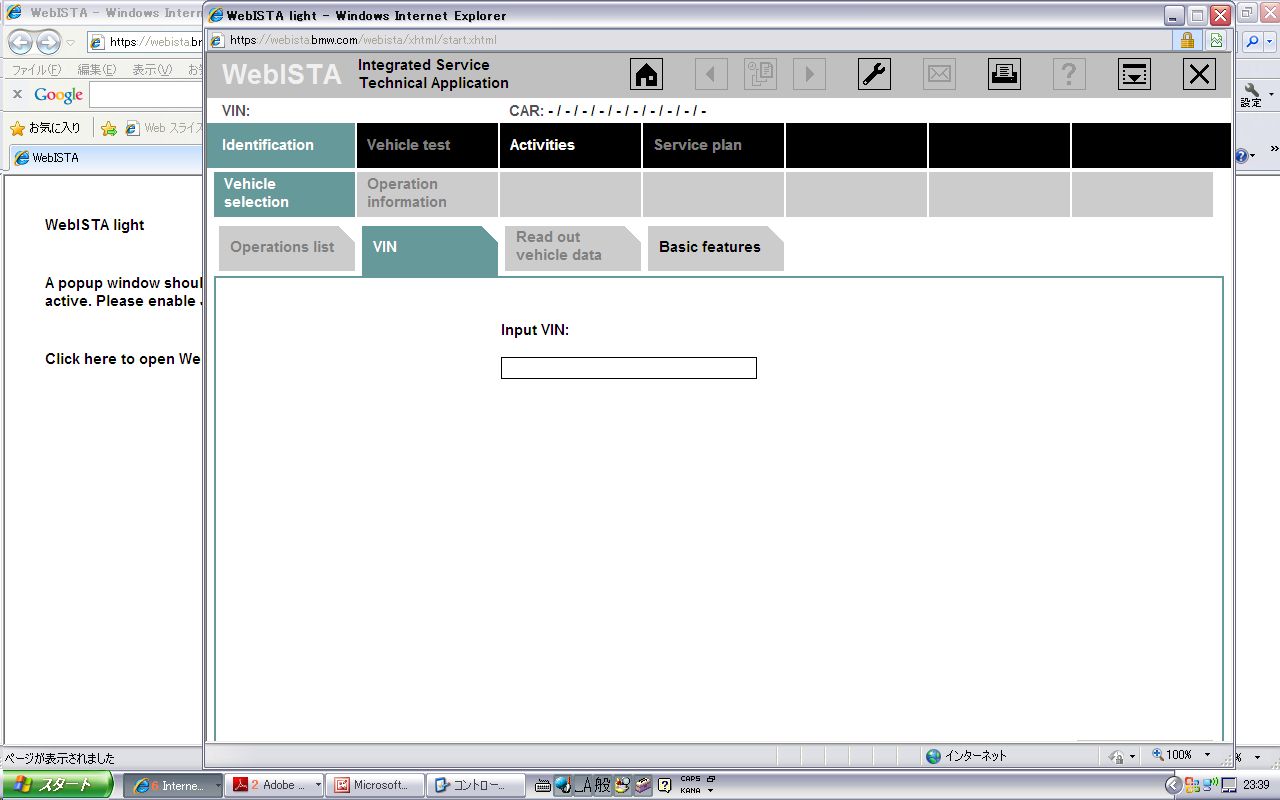This screenshot has height=800, width=1280.
Task: Click the Input VIN text field
Action: [x=629, y=368]
